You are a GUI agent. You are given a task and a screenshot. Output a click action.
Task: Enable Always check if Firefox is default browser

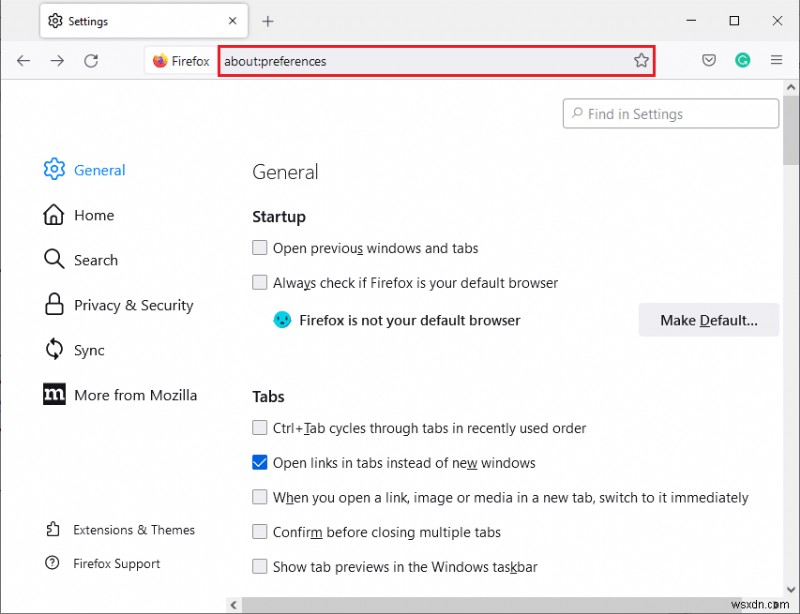[x=260, y=282]
